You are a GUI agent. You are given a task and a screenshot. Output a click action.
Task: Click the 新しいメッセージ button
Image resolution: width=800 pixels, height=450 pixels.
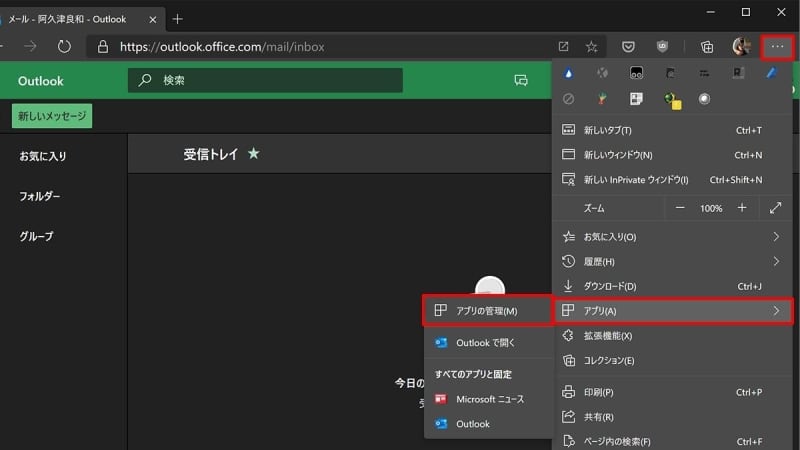[x=52, y=116]
